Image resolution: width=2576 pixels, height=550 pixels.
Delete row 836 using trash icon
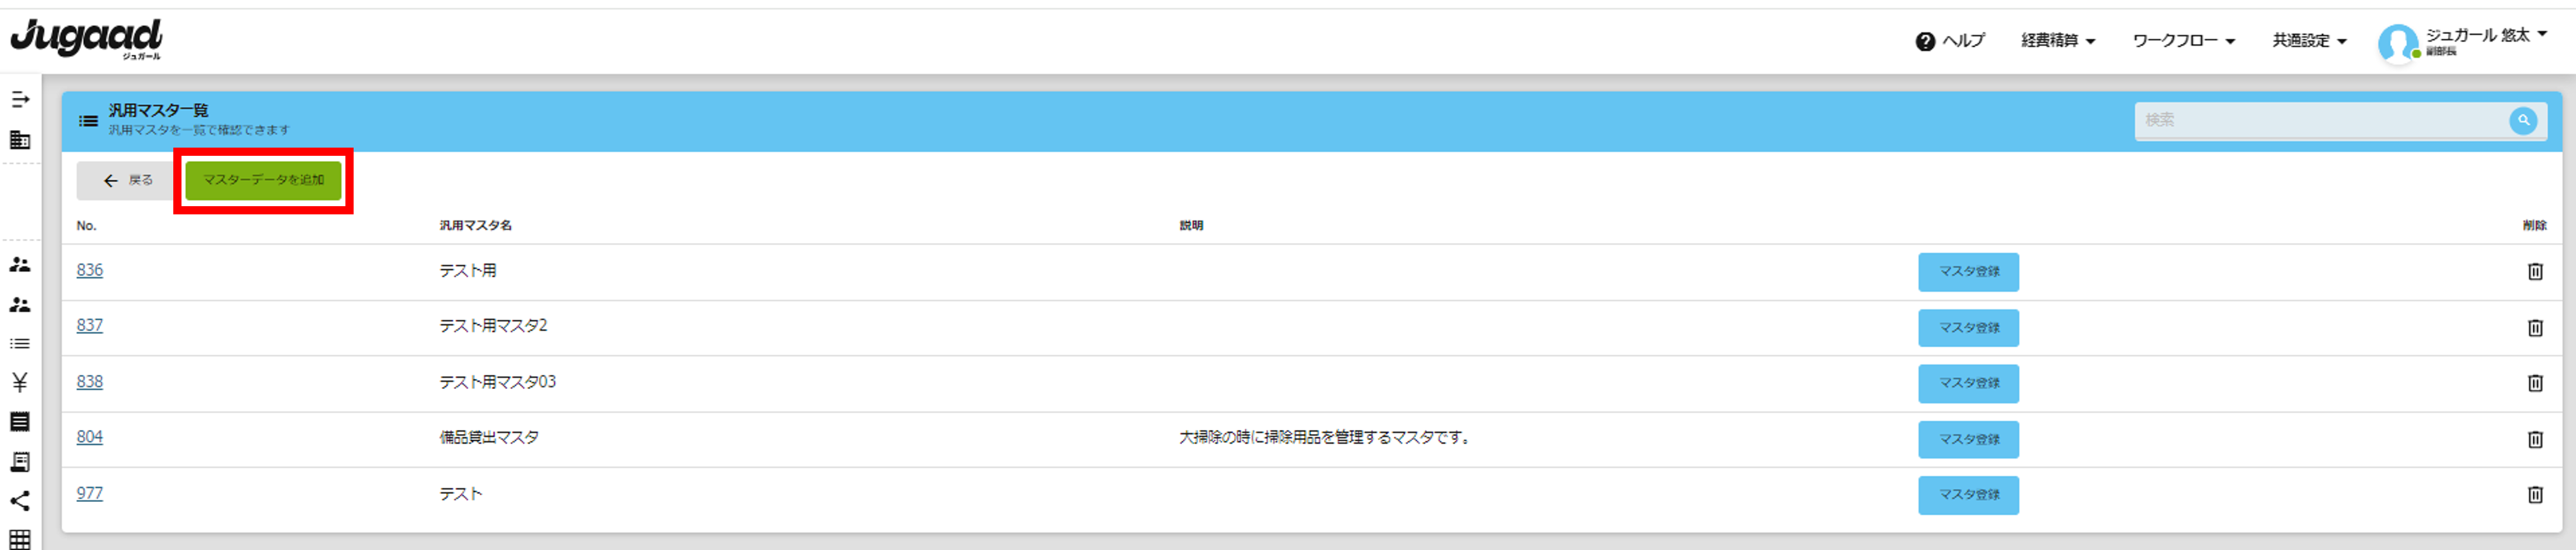tap(2535, 271)
